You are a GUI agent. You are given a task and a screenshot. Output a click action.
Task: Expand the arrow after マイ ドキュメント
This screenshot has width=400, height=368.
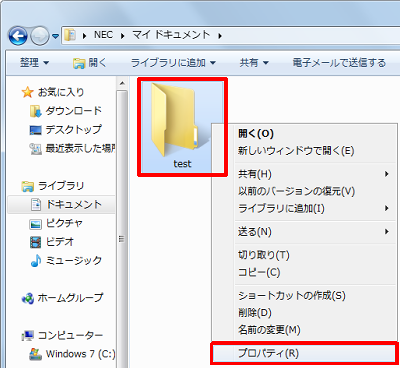[220, 35]
